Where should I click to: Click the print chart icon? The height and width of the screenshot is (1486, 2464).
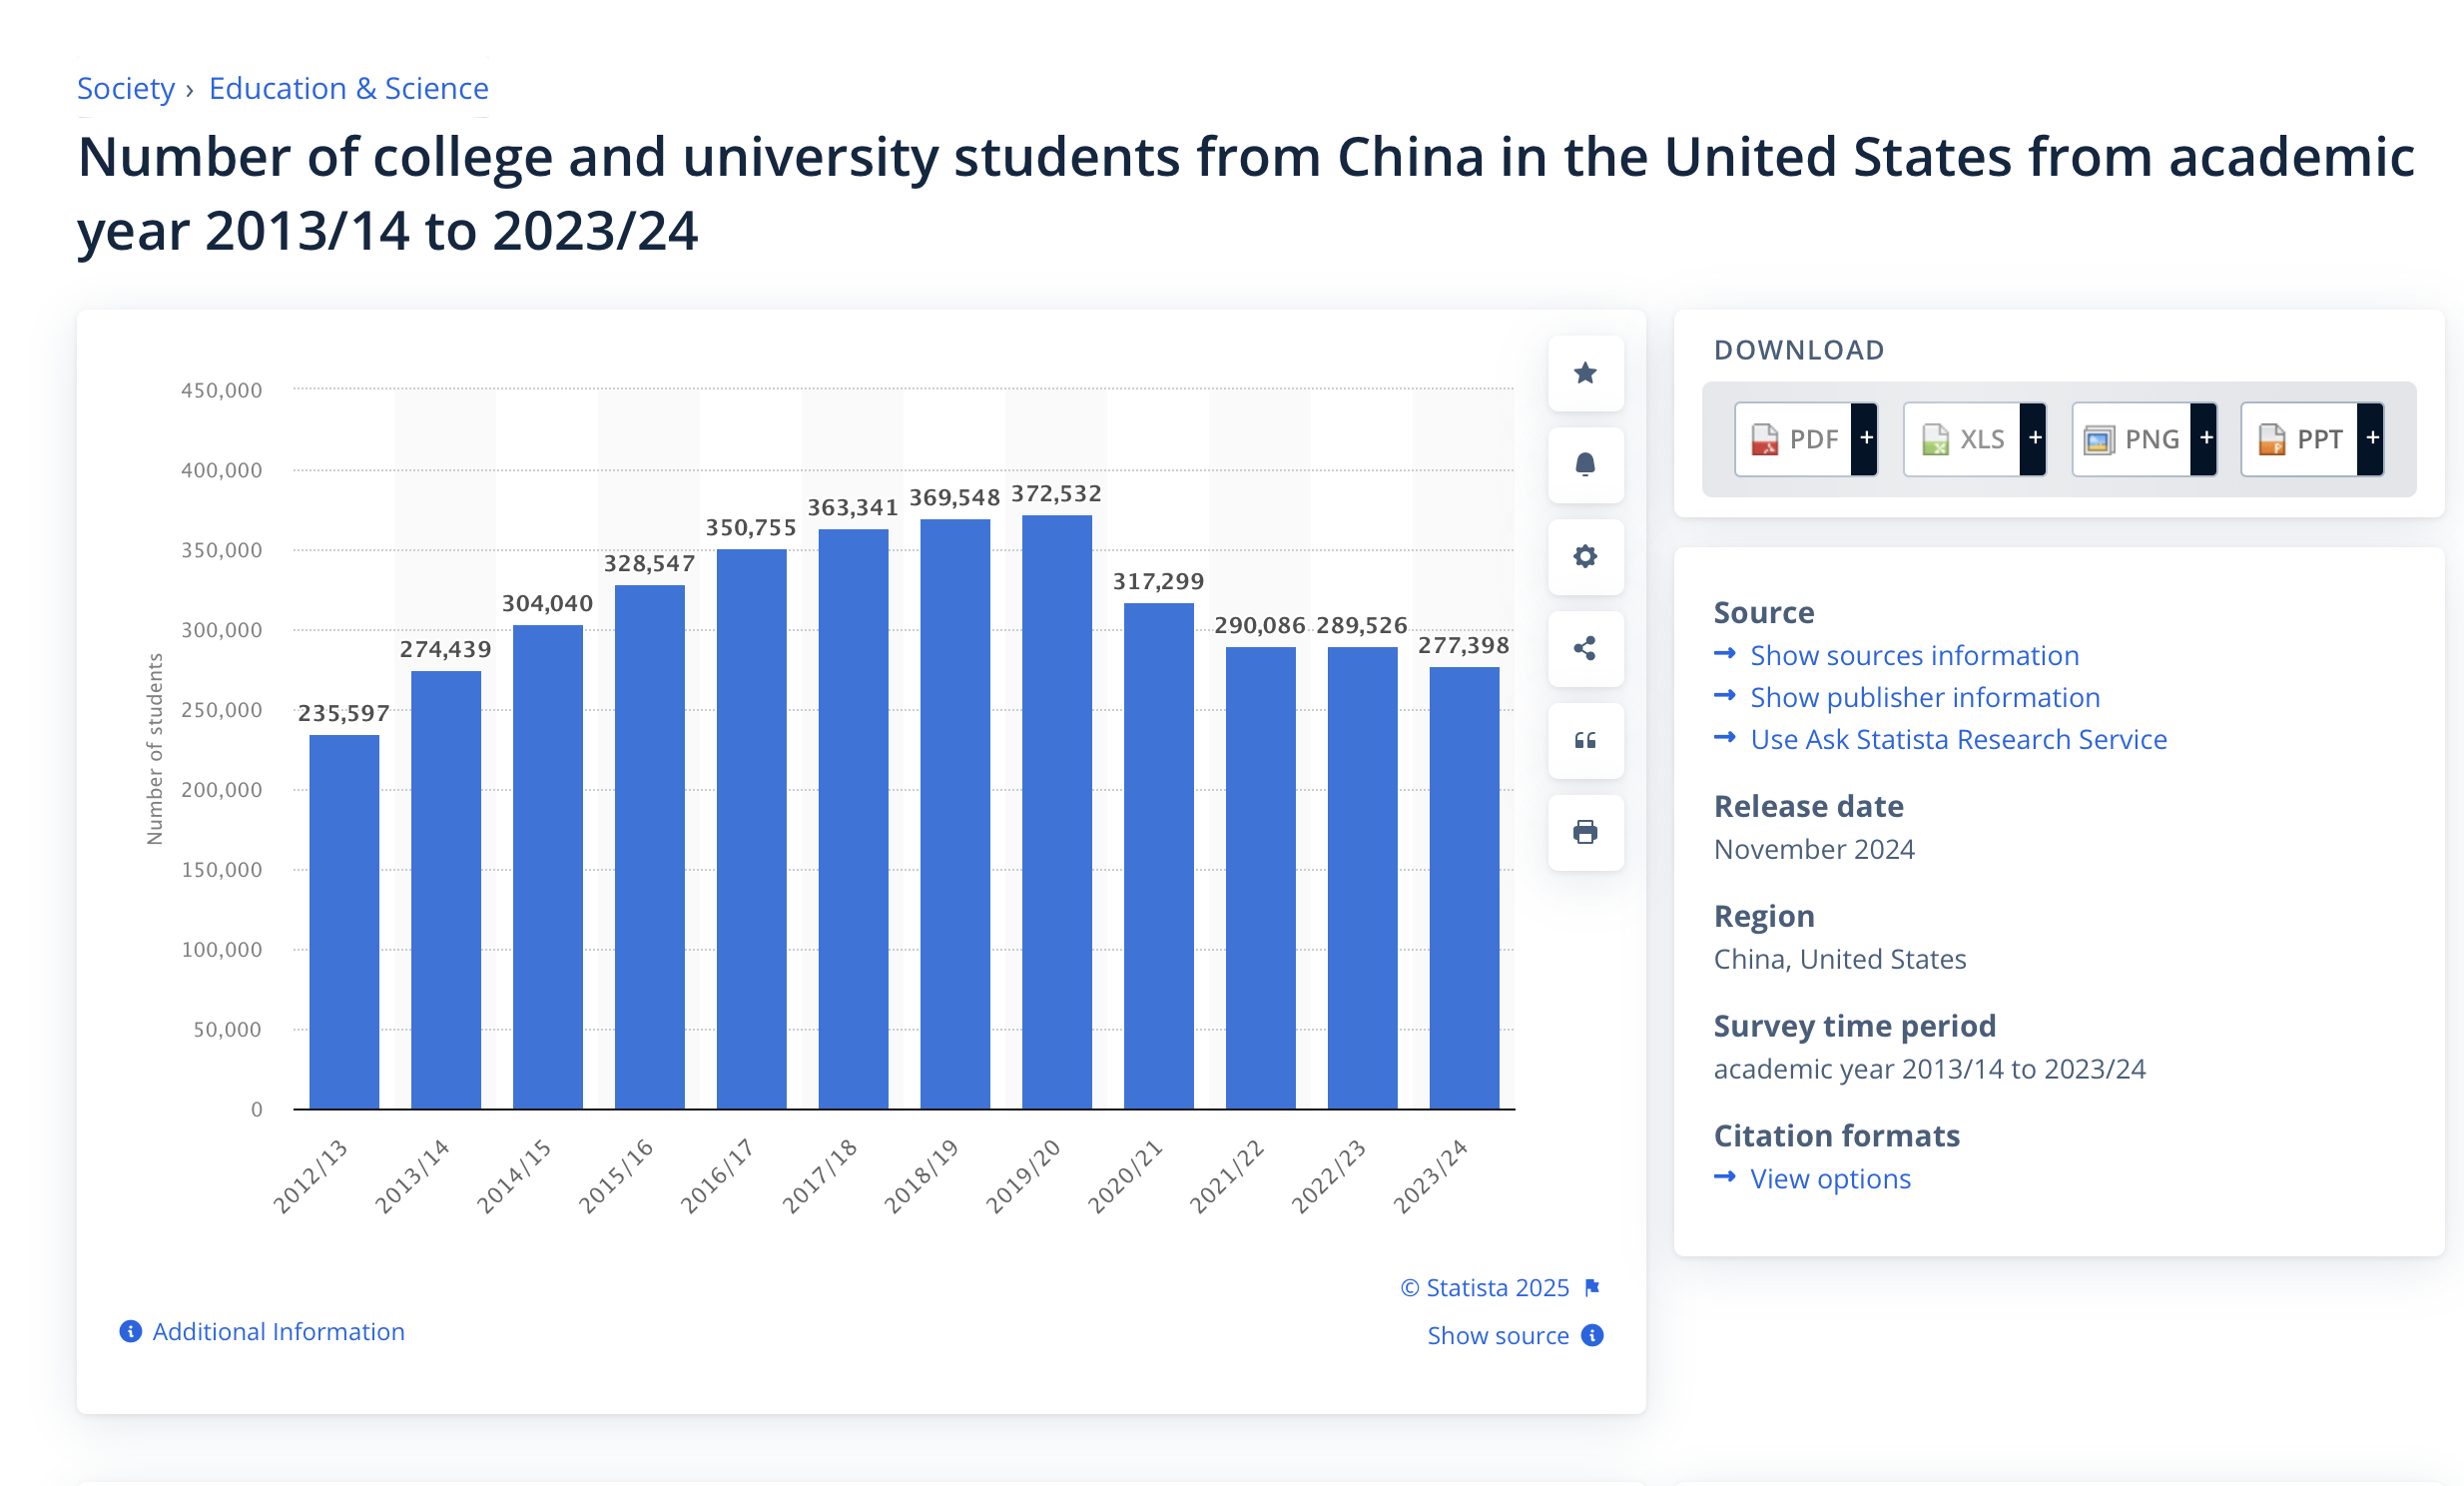[x=1585, y=832]
